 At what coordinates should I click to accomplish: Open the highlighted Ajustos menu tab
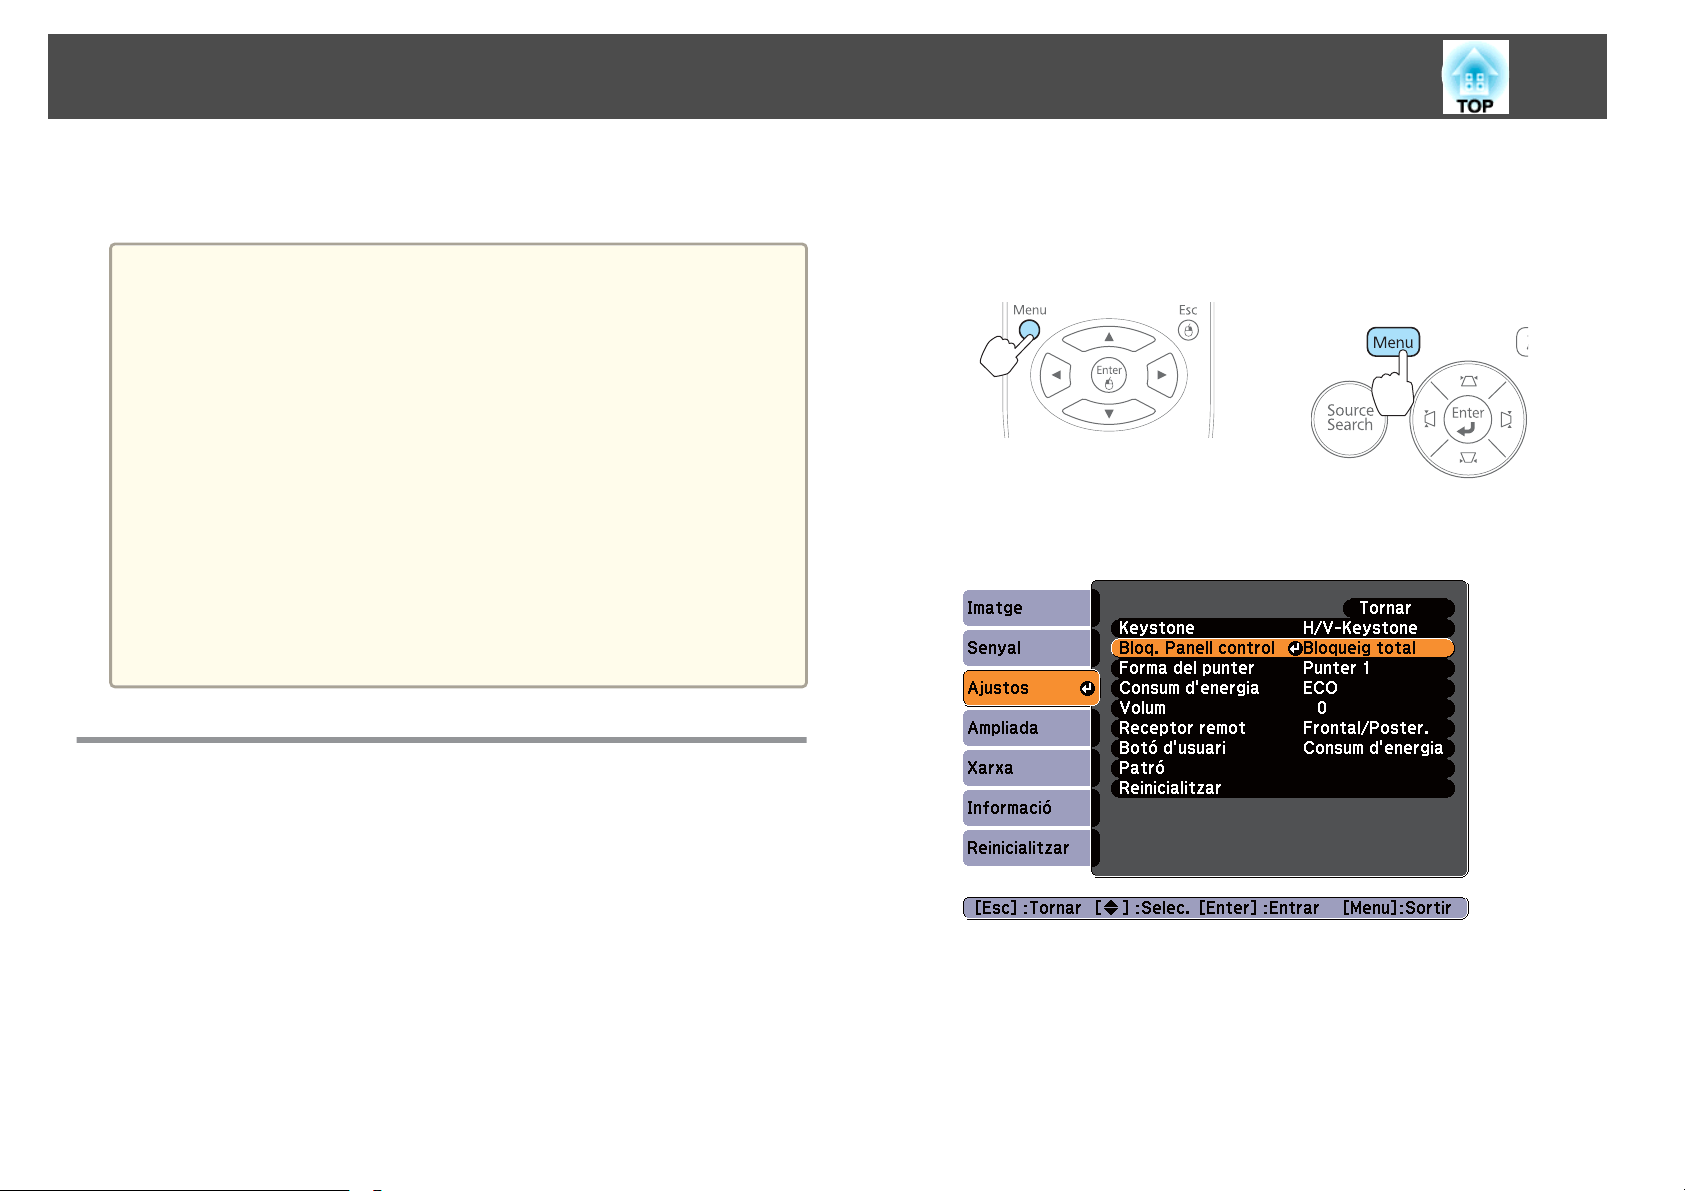[1031, 688]
